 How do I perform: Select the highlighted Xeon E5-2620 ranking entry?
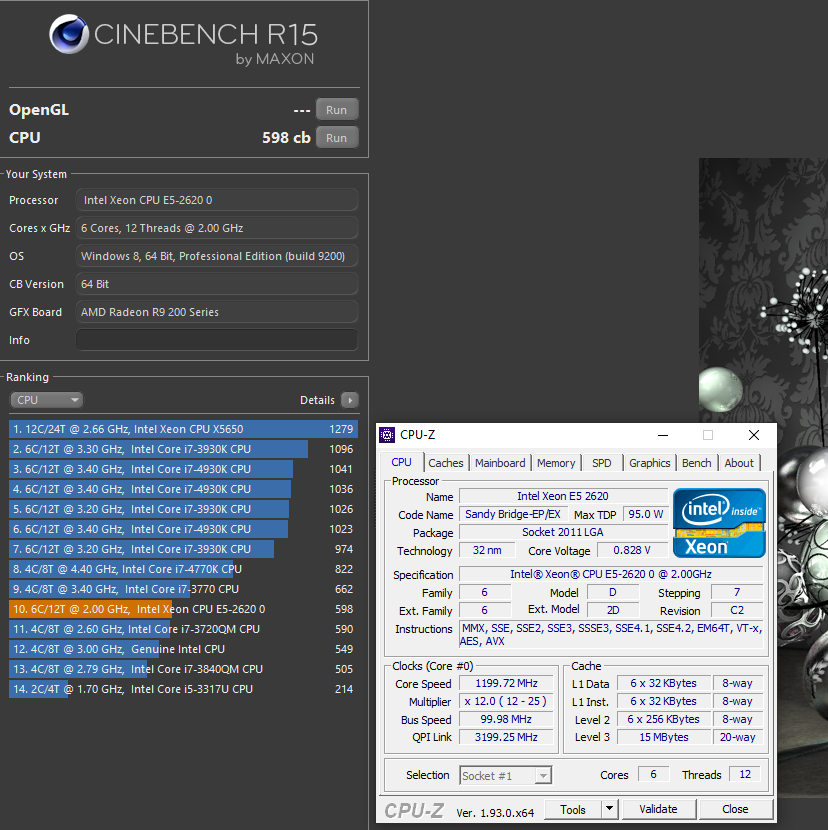(x=183, y=609)
